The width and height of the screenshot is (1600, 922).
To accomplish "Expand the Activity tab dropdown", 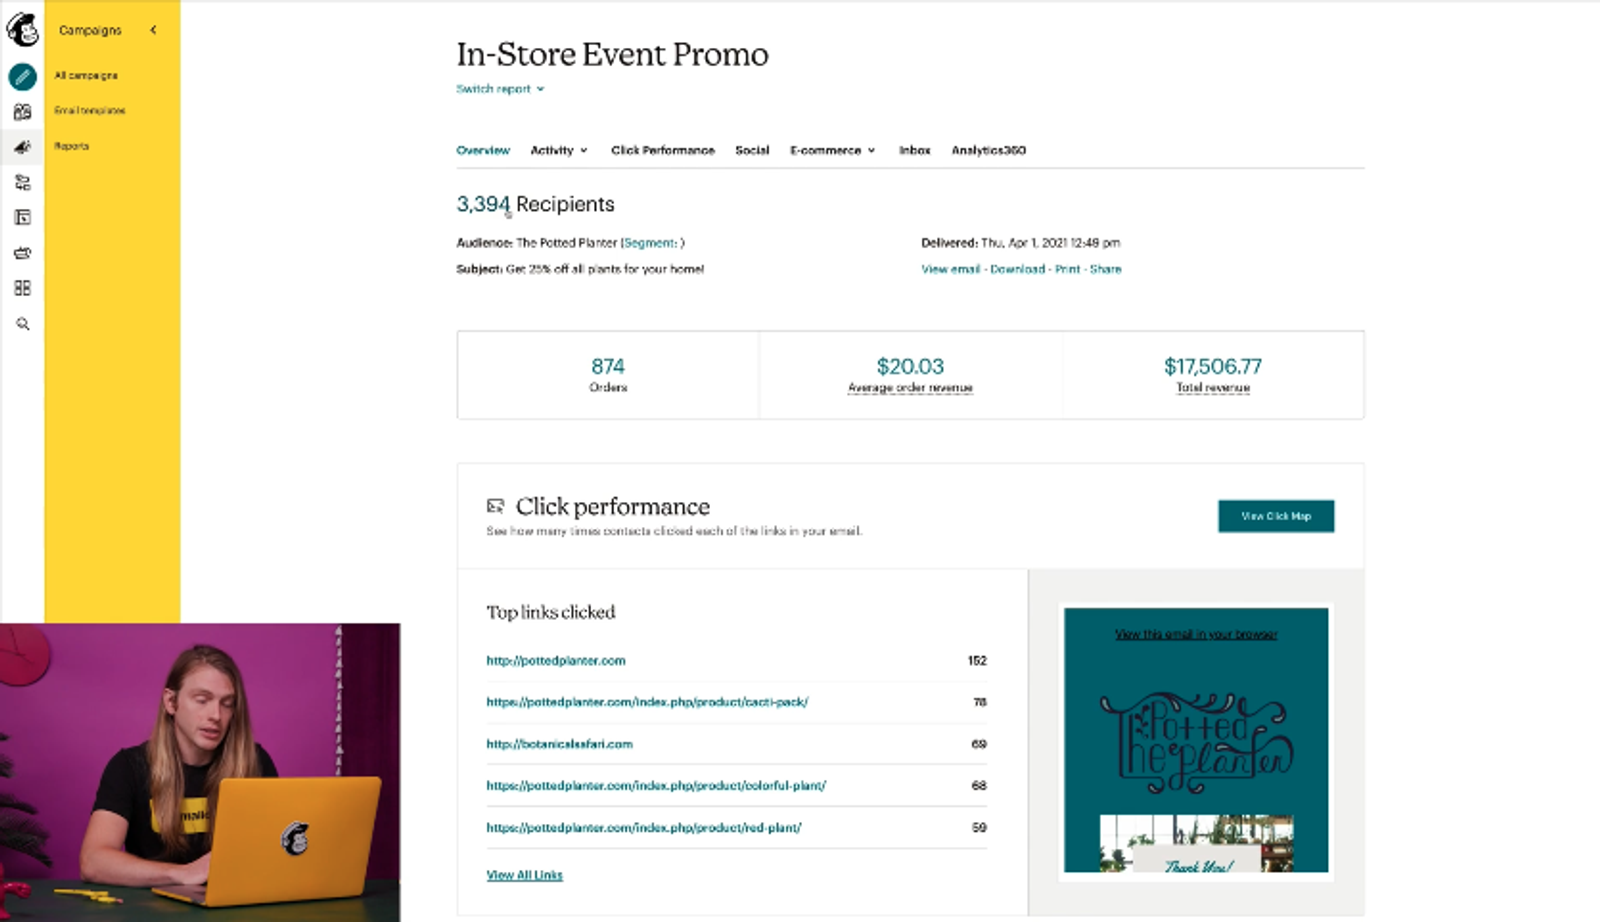I will tap(559, 150).
